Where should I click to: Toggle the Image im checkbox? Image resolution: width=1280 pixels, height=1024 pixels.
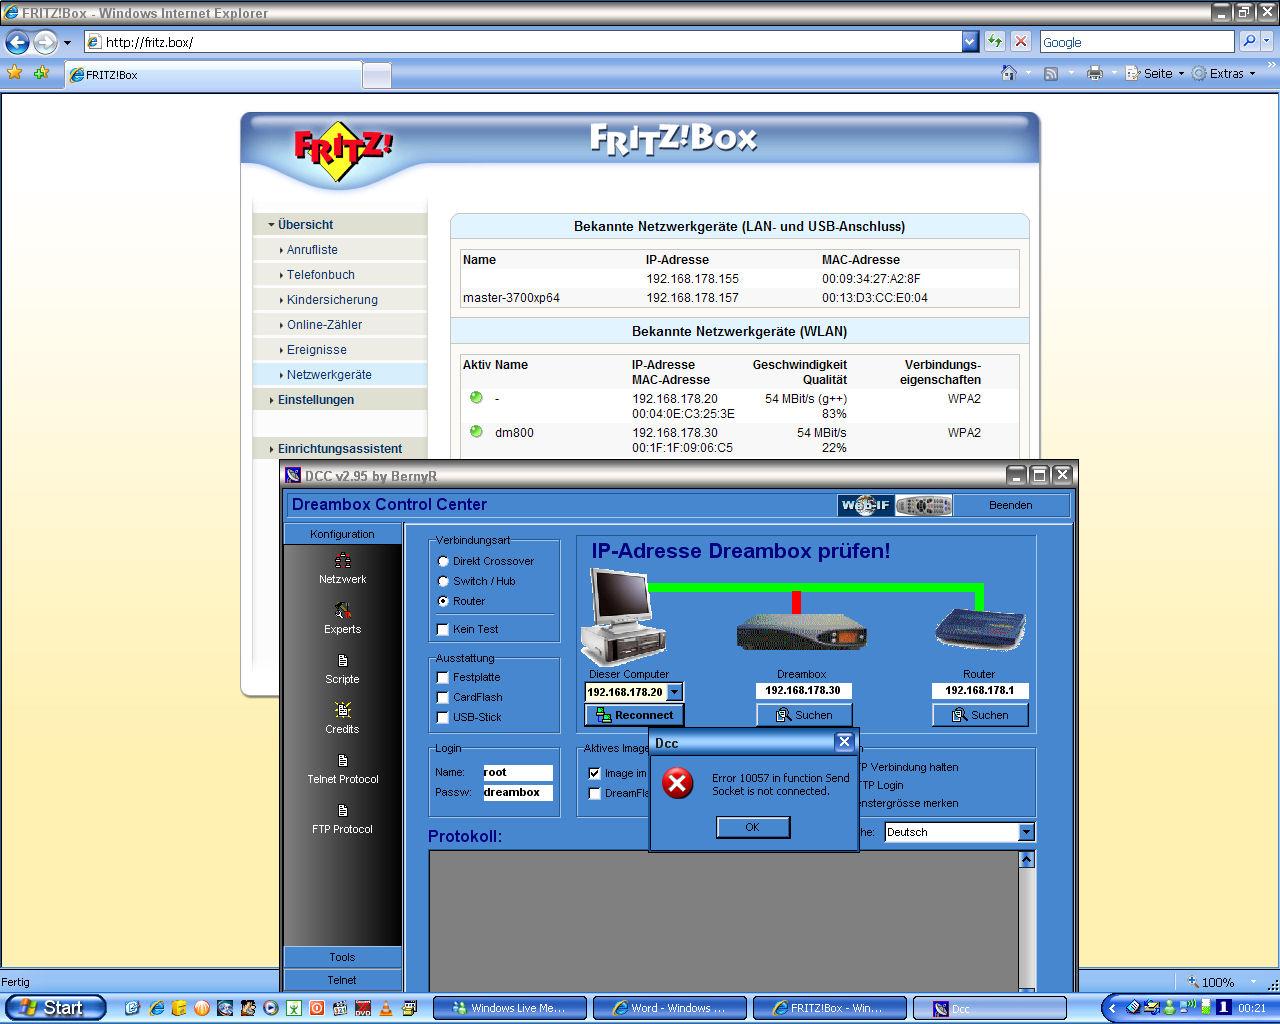click(x=595, y=773)
